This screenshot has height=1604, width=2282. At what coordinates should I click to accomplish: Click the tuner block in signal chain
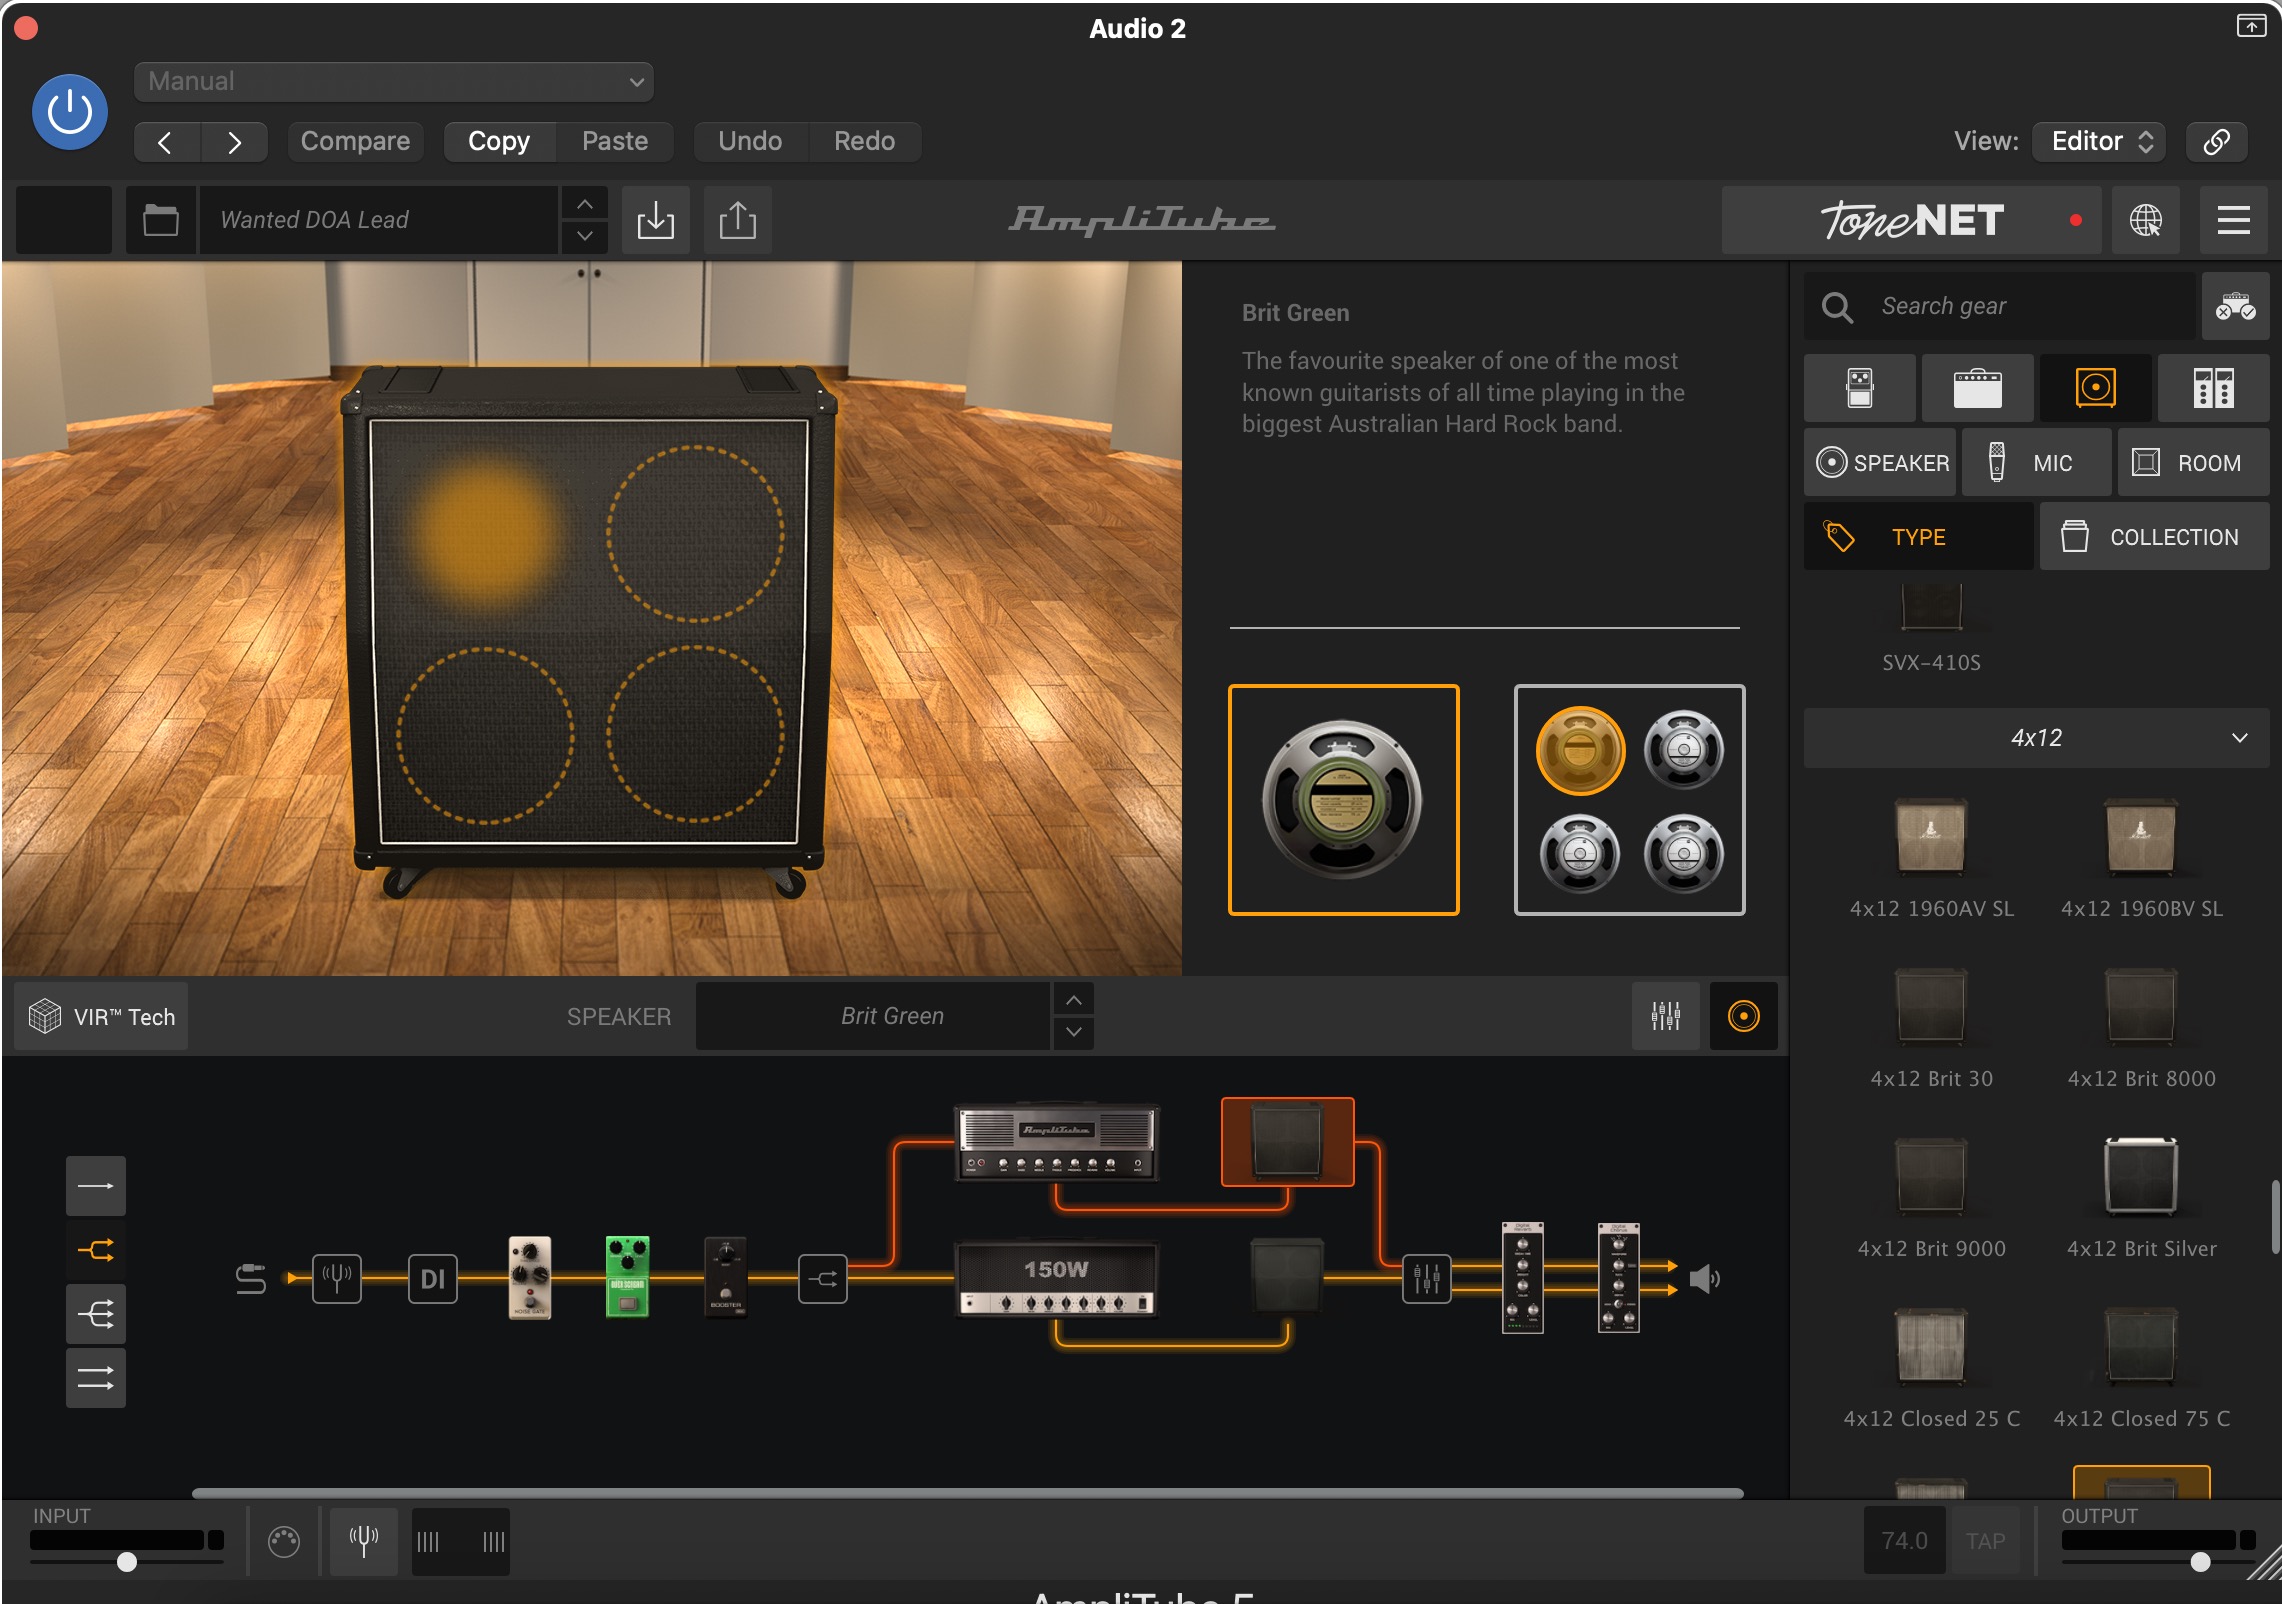point(337,1278)
